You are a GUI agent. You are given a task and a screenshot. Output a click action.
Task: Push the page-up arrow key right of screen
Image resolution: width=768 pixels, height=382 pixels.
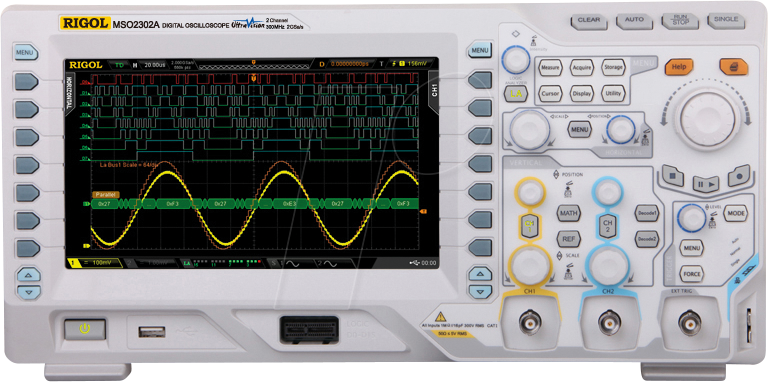[480, 274]
